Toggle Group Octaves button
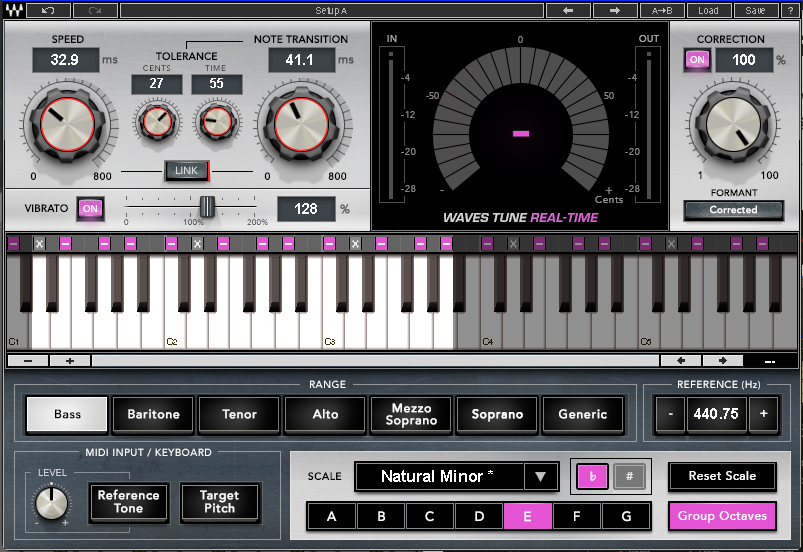The image size is (803, 552). 722,516
